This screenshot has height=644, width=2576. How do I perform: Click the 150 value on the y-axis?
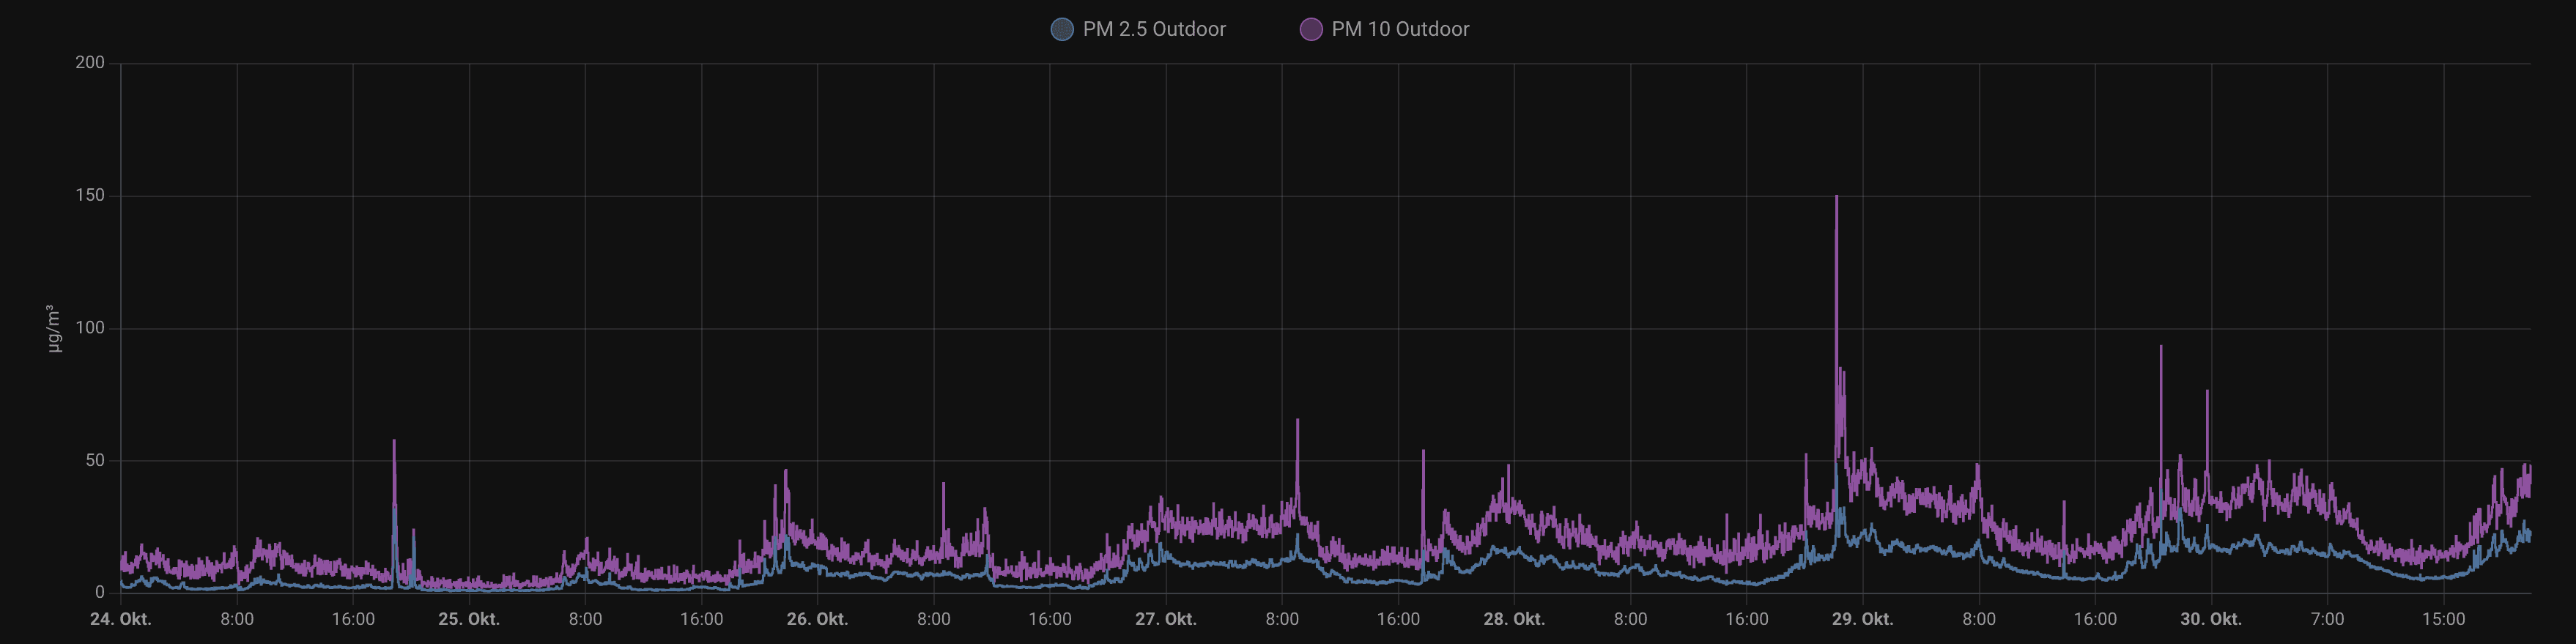[90, 195]
